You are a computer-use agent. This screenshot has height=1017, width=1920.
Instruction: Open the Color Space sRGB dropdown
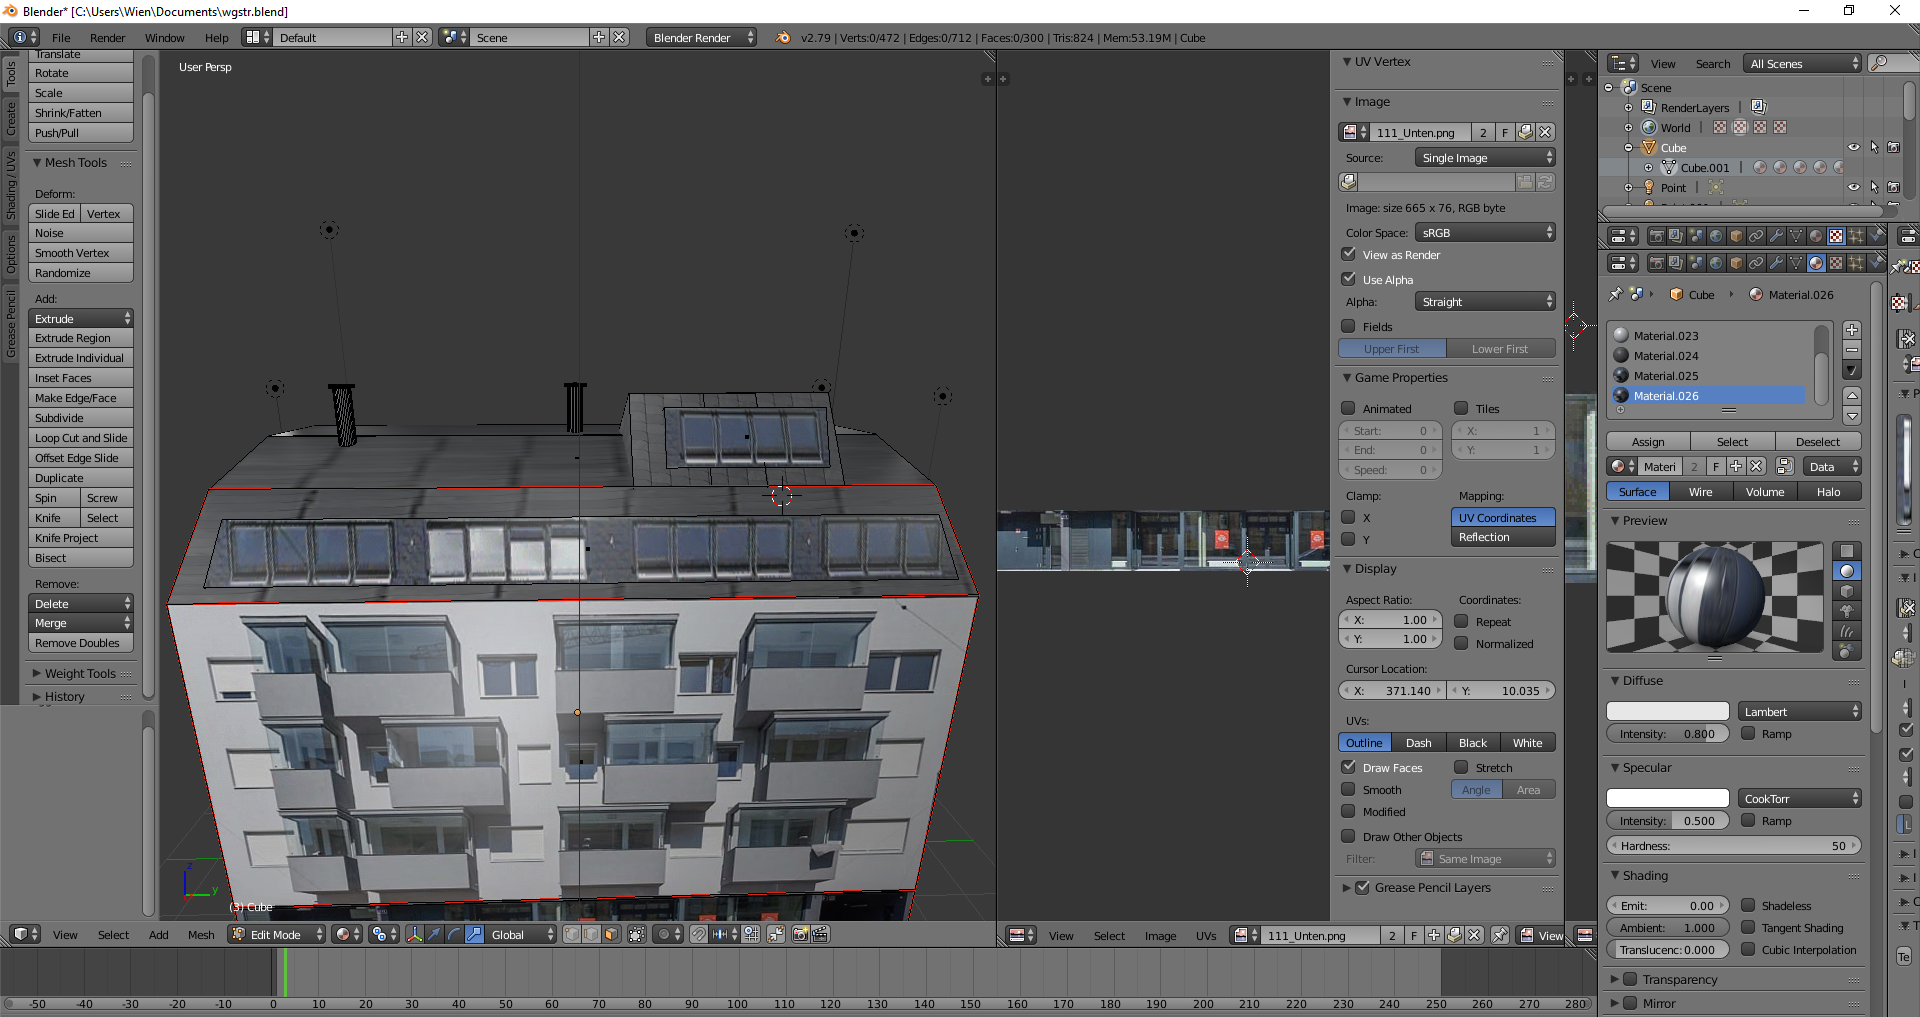point(1486,232)
